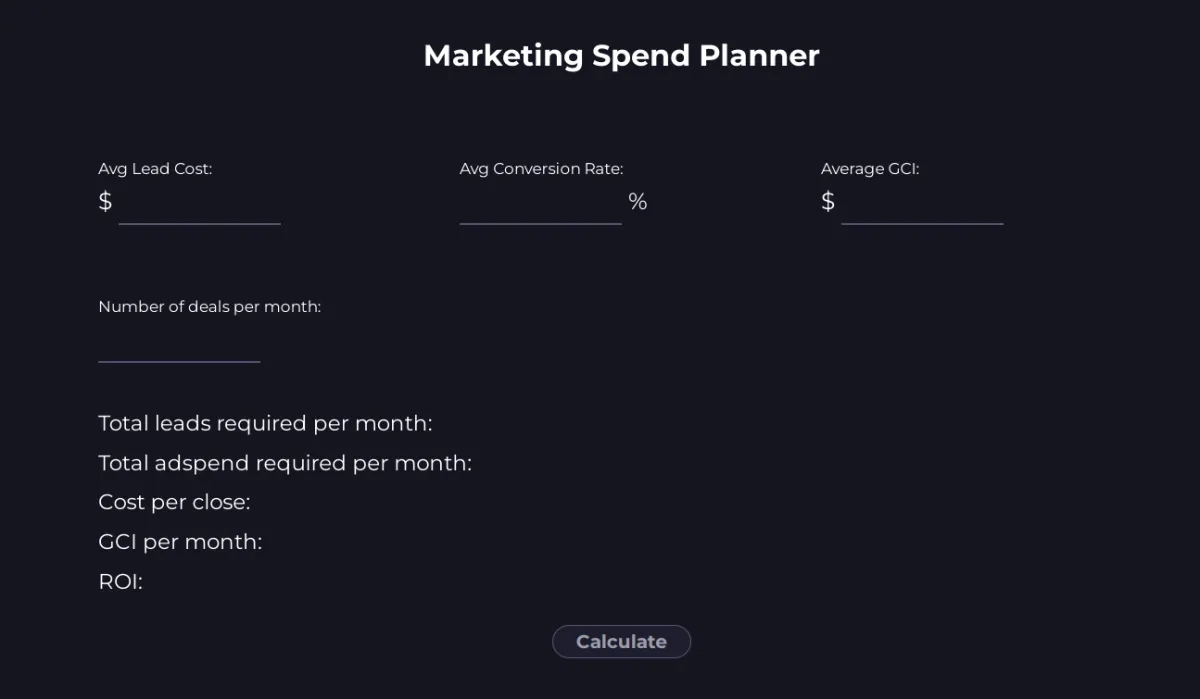
Task: Click the 'ROI:' result label
Action: click(121, 581)
